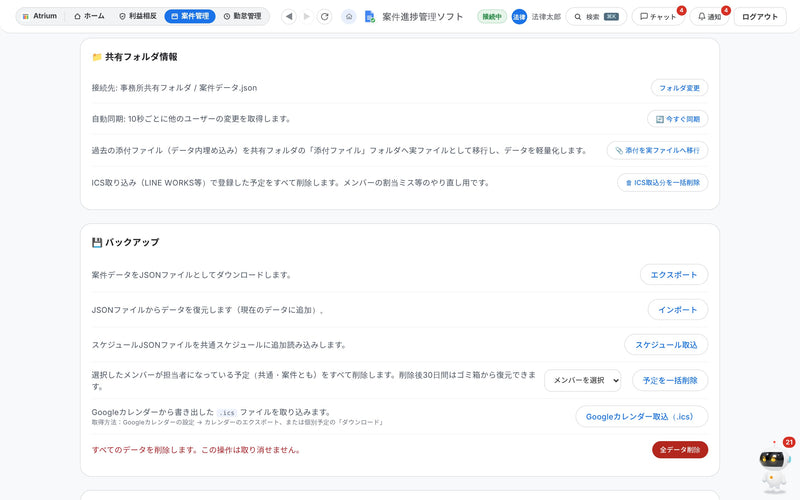Click the round home icon button
Image resolution: width=800 pixels, height=500 pixels.
(349, 16)
